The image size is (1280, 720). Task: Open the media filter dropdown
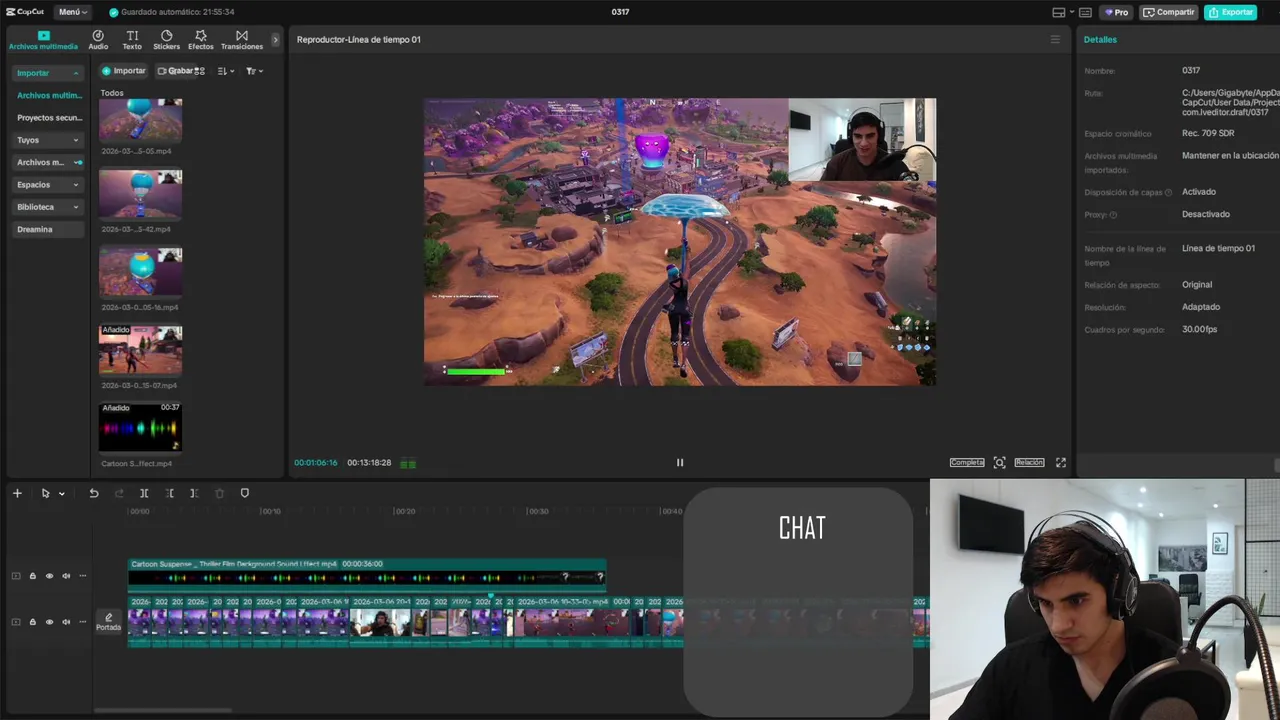tap(254, 71)
